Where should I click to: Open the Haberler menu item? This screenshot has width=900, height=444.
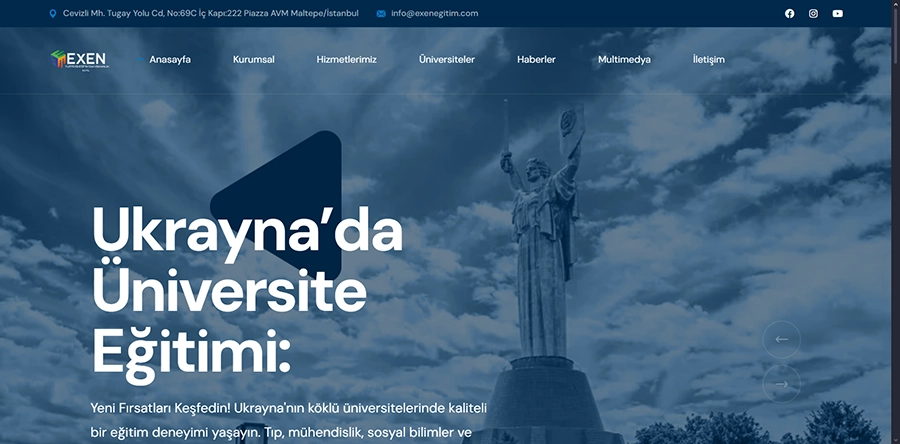pos(536,59)
